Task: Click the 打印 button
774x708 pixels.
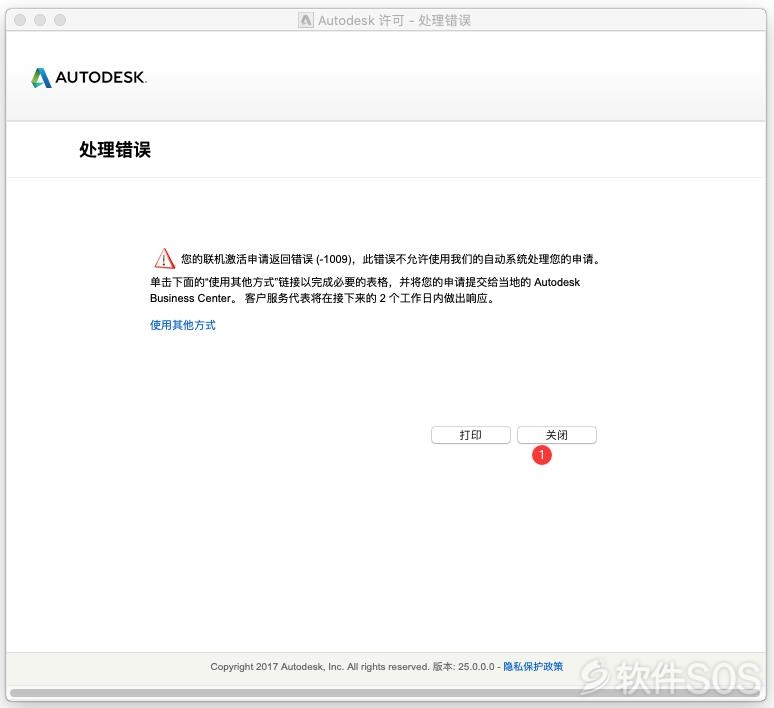Action: click(470, 435)
